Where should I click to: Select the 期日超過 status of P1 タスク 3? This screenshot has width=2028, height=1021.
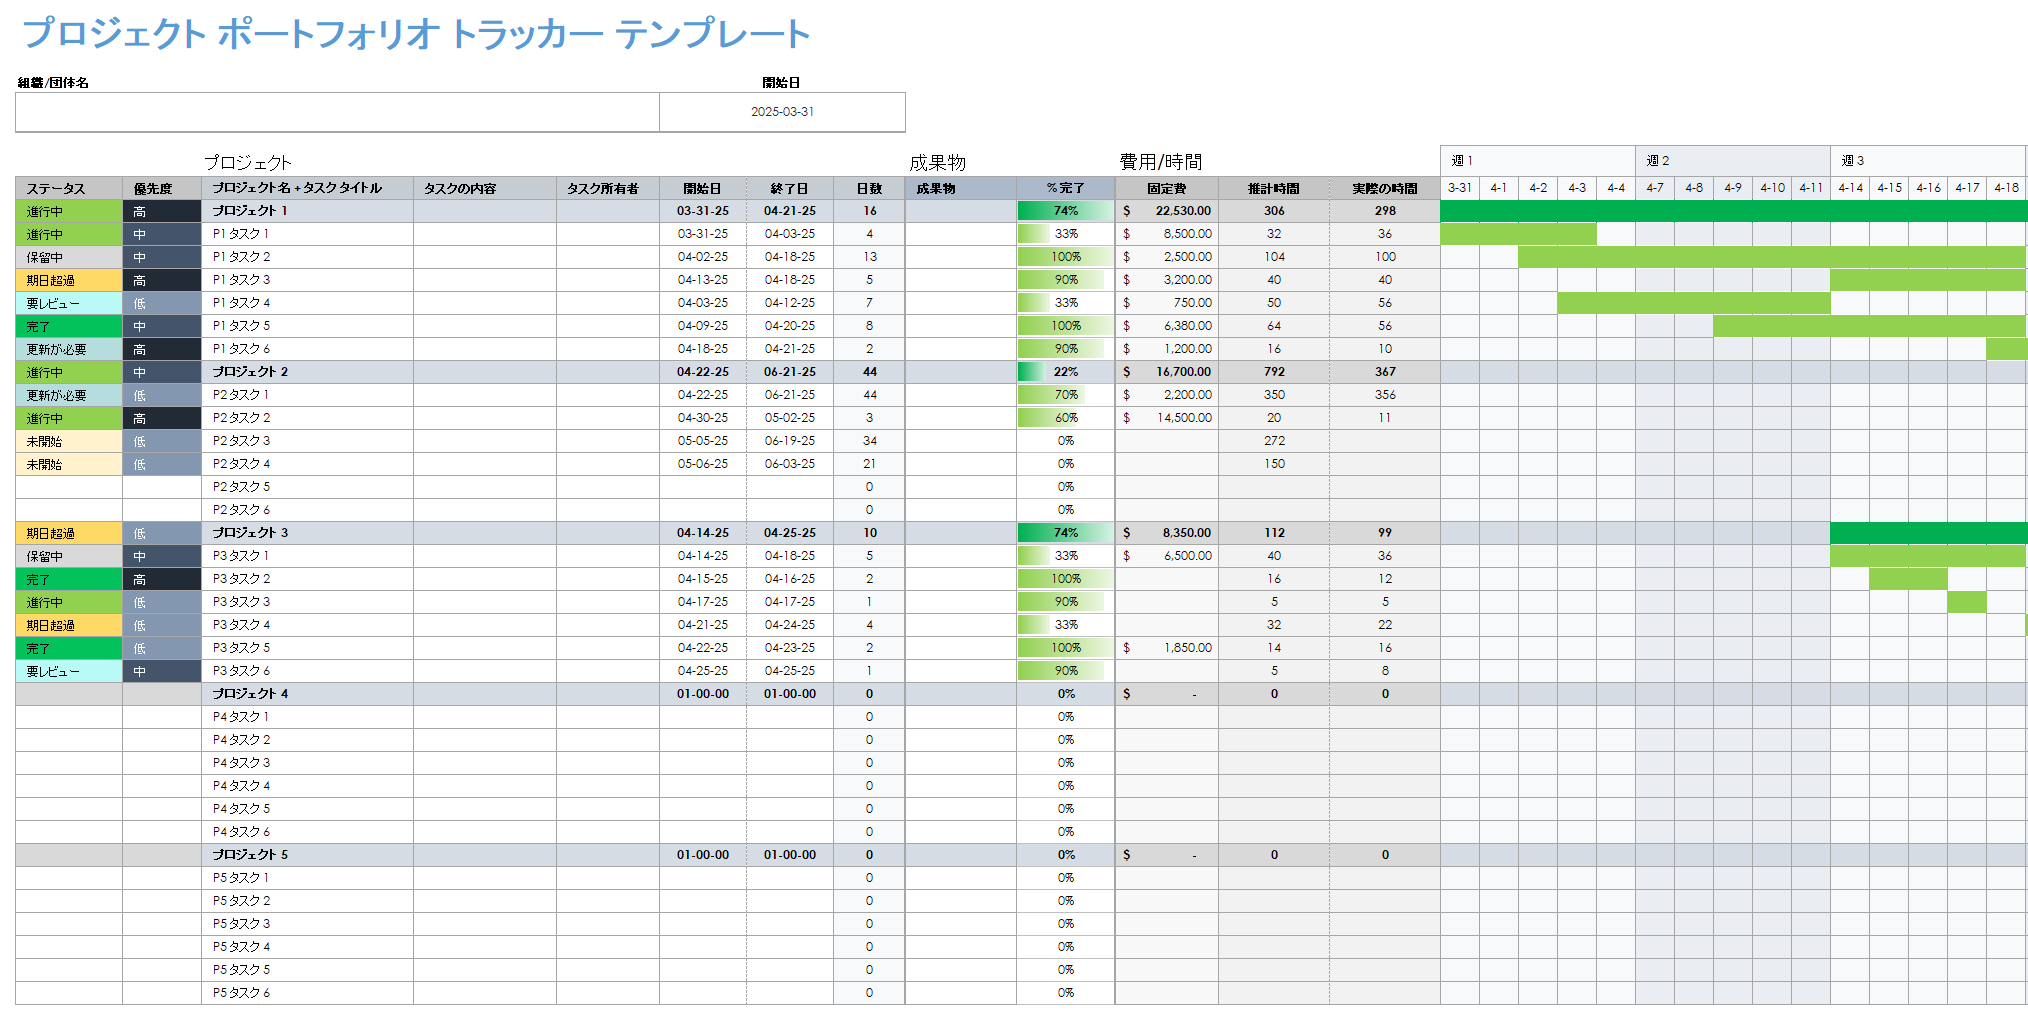(x=69, y=280)
